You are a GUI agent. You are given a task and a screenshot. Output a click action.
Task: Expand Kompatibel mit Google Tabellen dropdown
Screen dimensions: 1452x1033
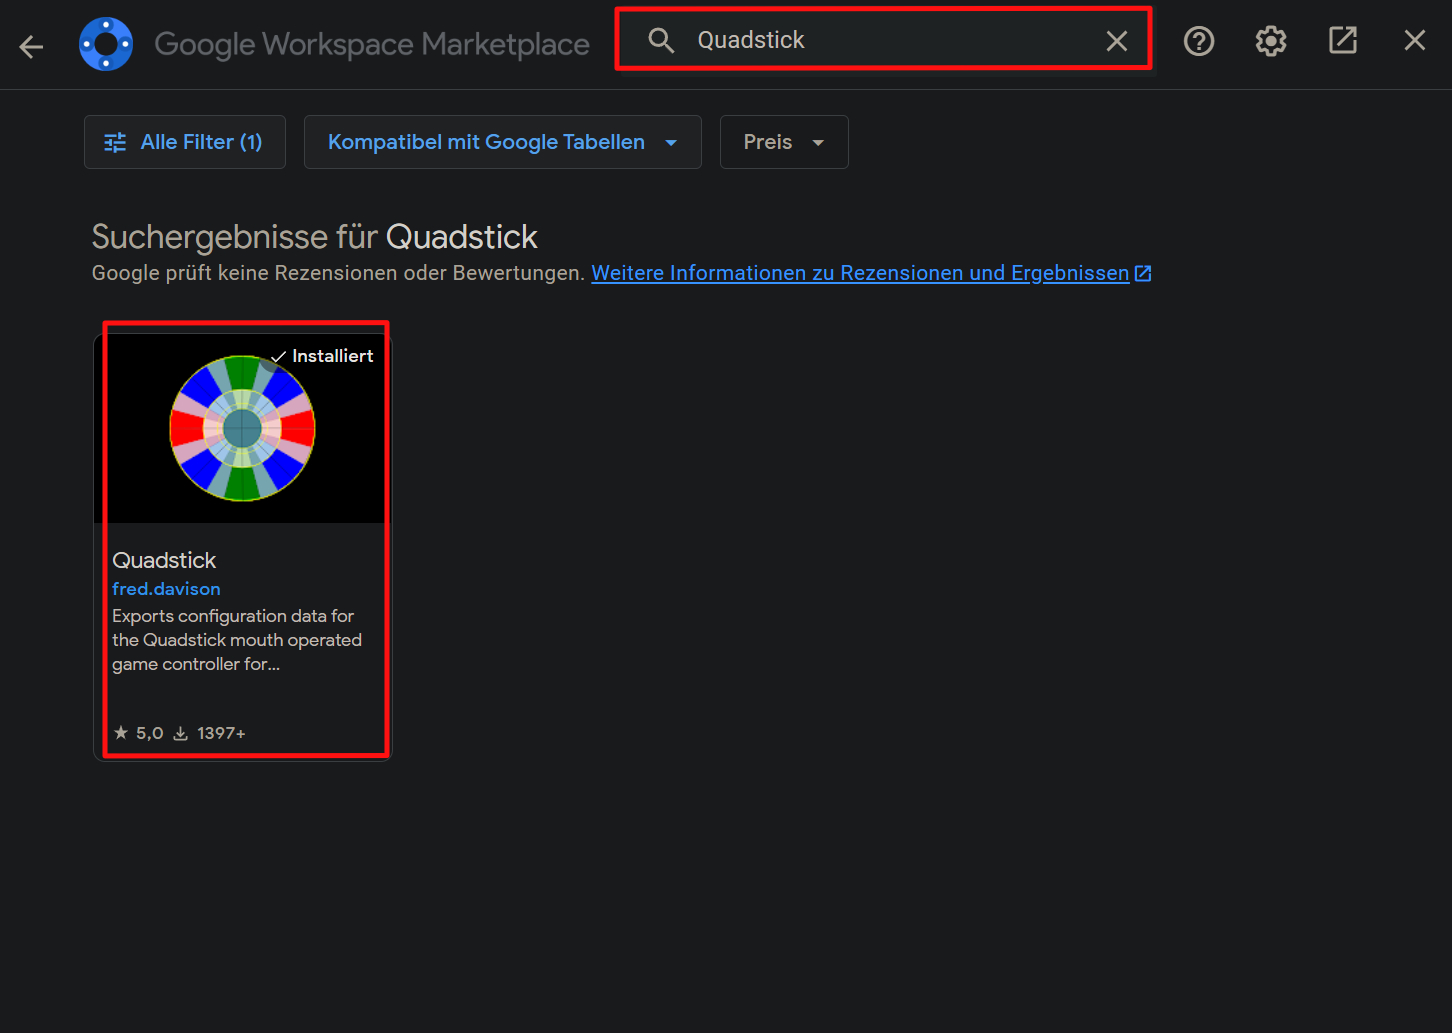point(502,142)
